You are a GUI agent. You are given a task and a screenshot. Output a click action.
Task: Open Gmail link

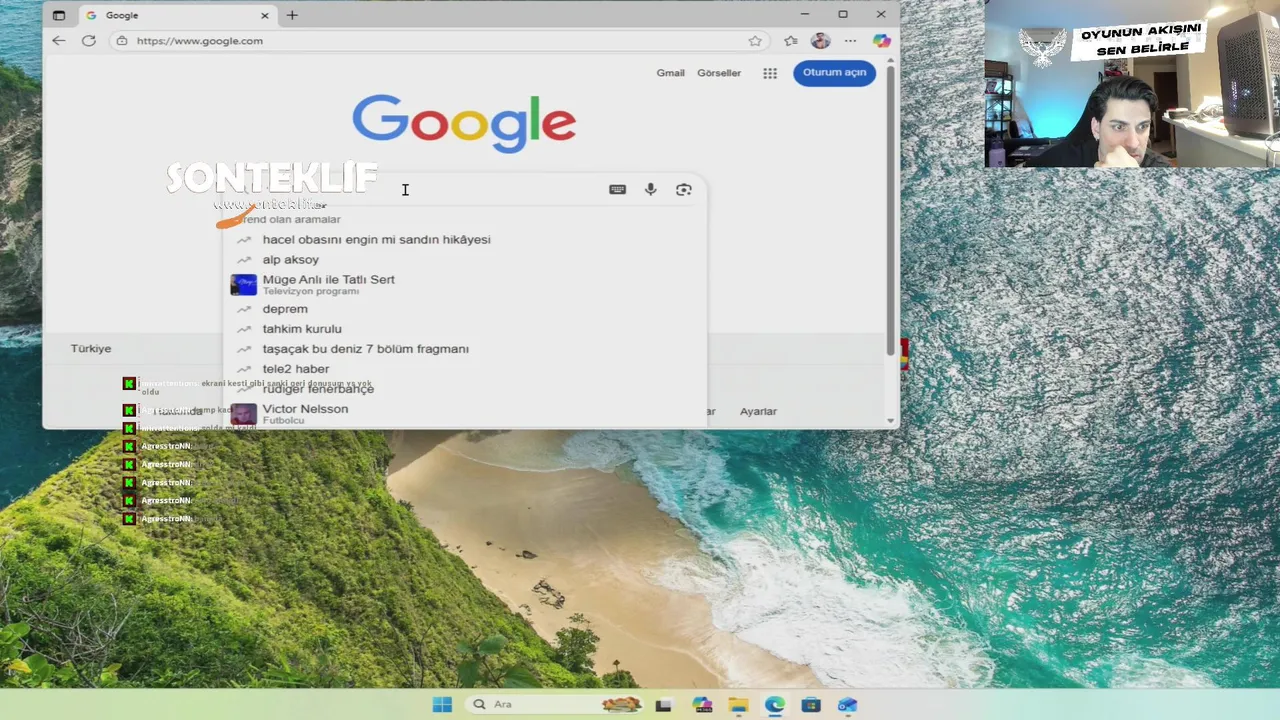670,73
